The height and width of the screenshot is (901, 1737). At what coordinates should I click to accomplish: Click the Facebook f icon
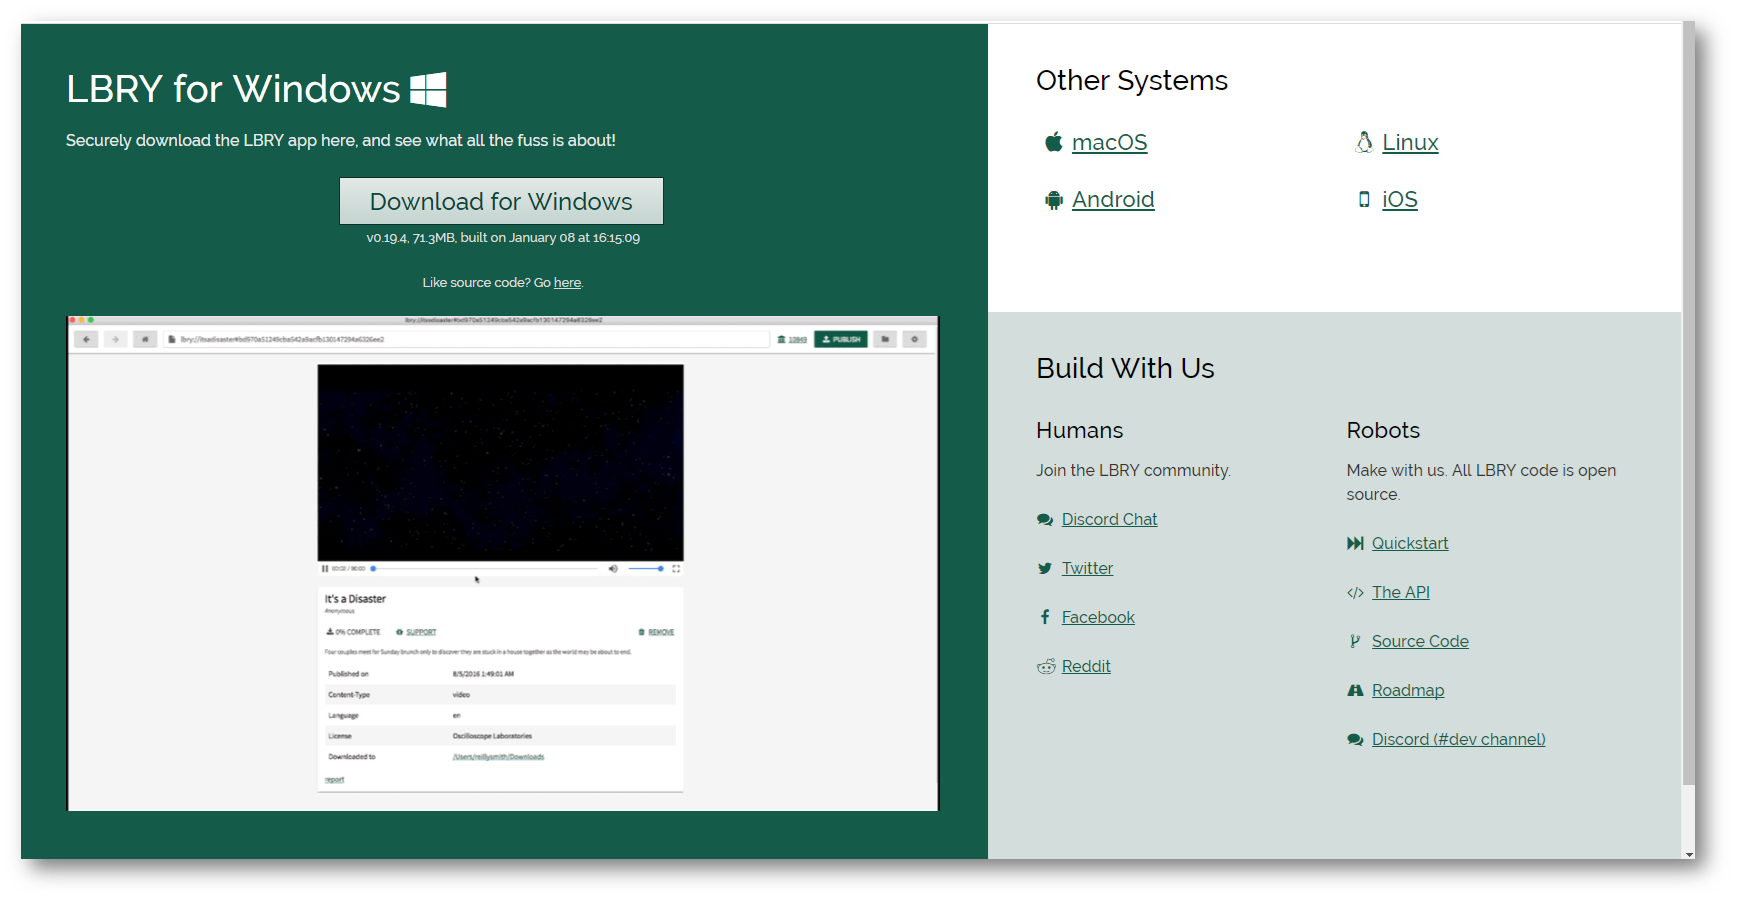click(x=1045, y=617)
